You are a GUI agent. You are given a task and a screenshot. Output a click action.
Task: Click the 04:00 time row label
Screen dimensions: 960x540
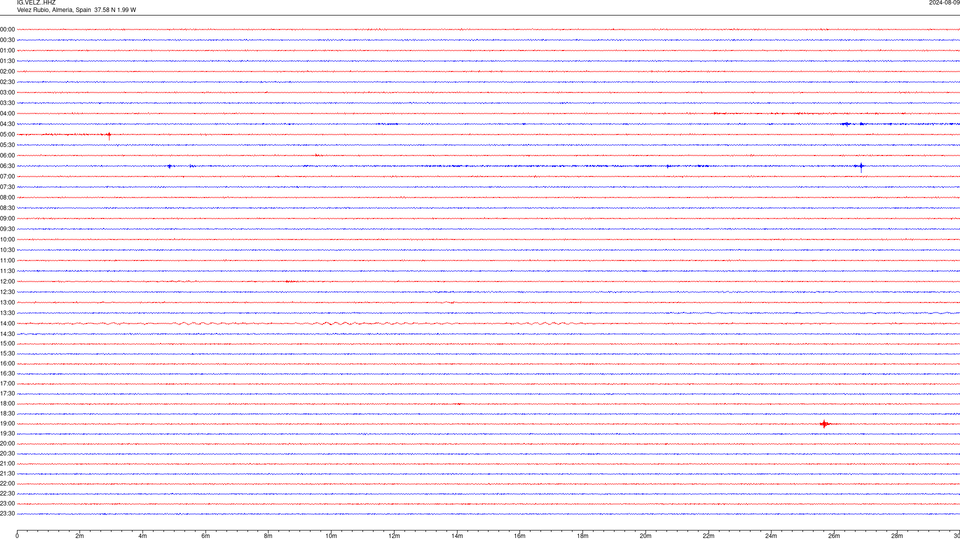pyautogui.click(x=7, y=114)
